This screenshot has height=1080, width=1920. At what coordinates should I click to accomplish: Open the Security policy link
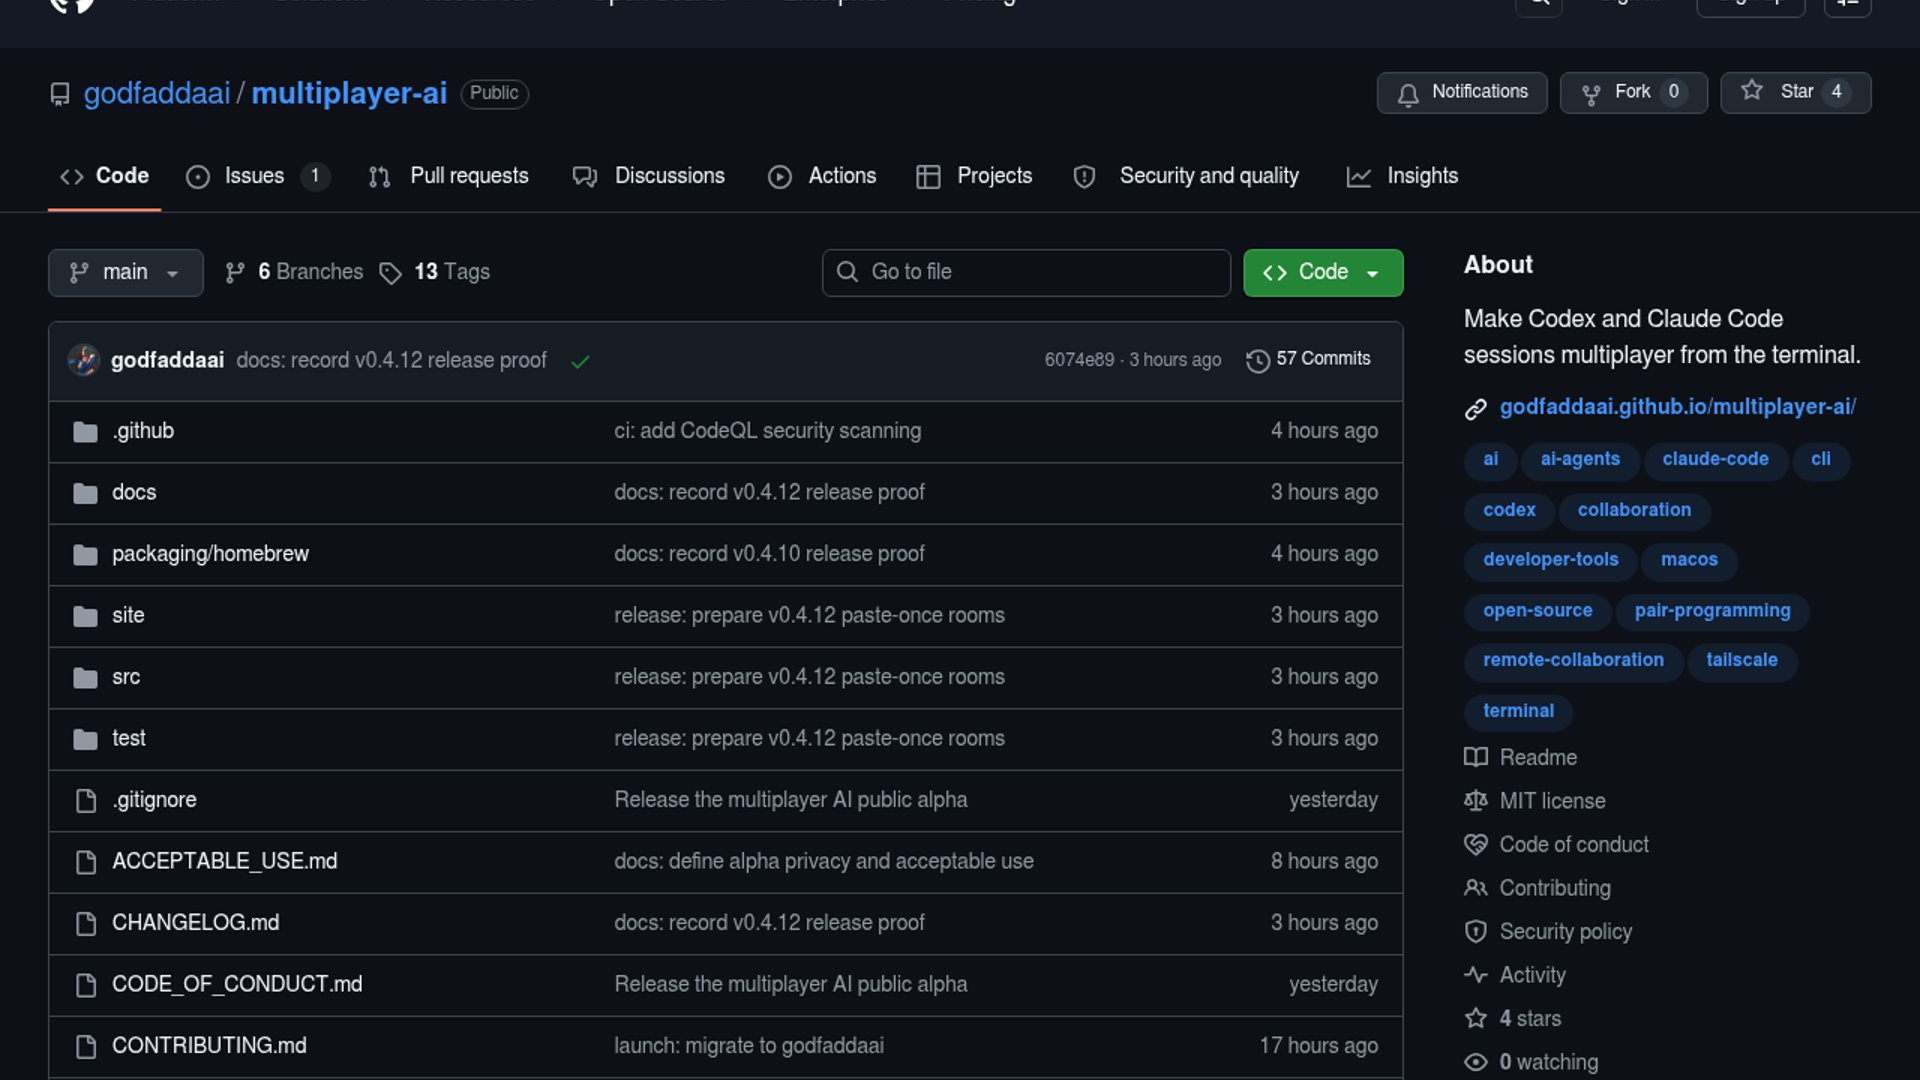[1548, 932]
